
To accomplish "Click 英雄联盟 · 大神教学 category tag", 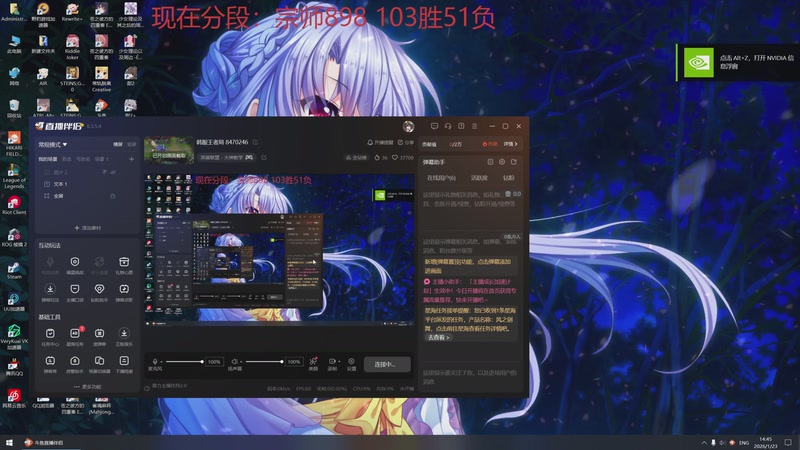I will [226, 158].
